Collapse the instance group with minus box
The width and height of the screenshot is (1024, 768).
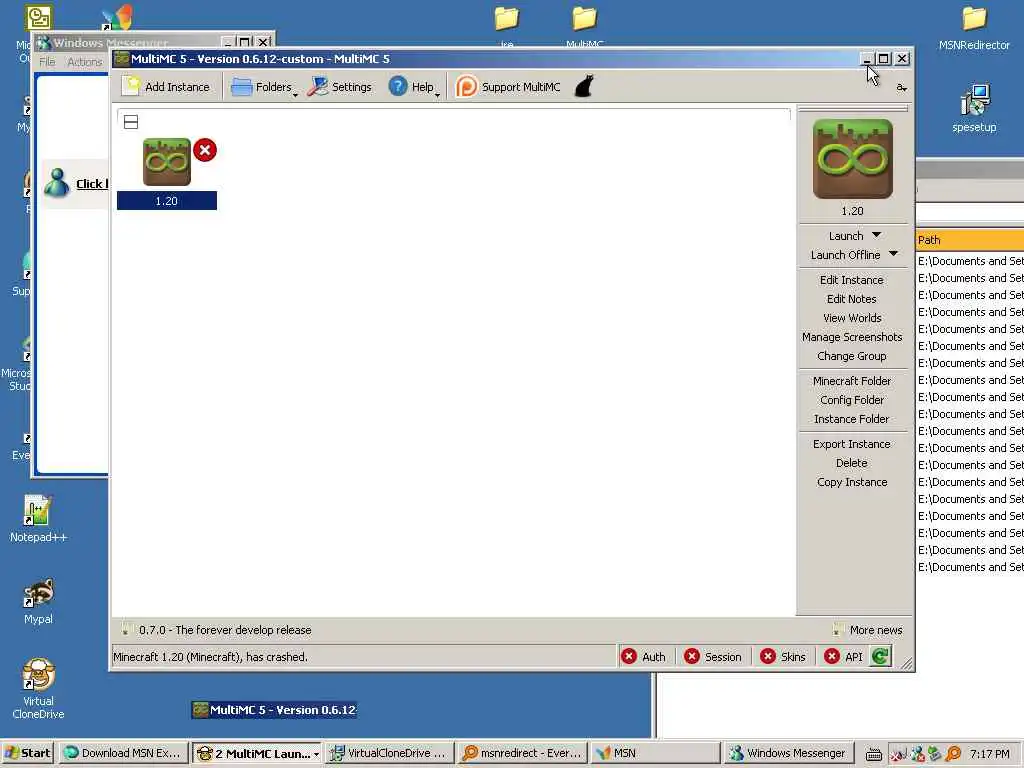(131, 122)
